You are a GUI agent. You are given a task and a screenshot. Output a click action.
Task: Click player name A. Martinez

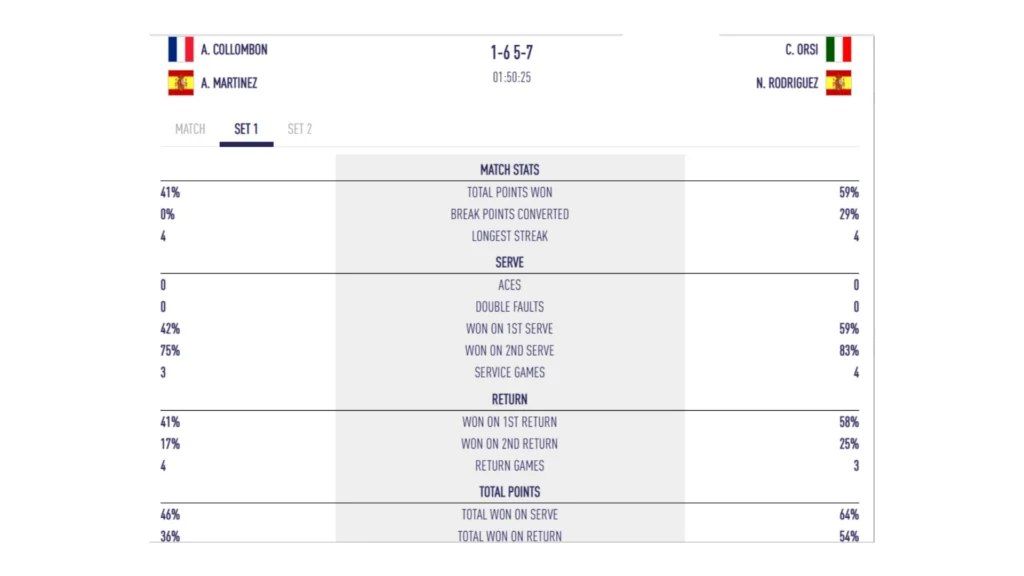pos(229,83)
